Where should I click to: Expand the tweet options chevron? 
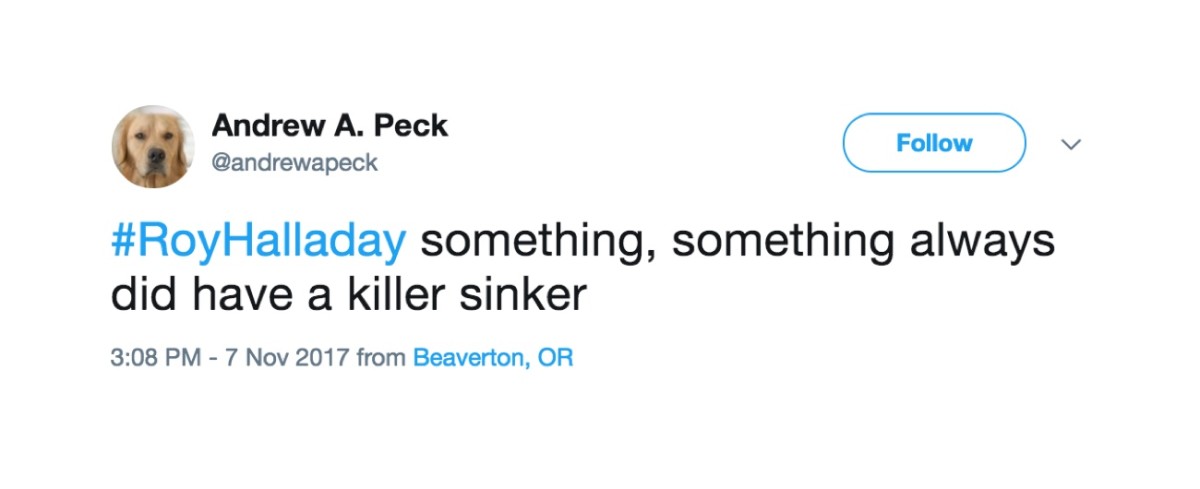[x=1071, y=145]
